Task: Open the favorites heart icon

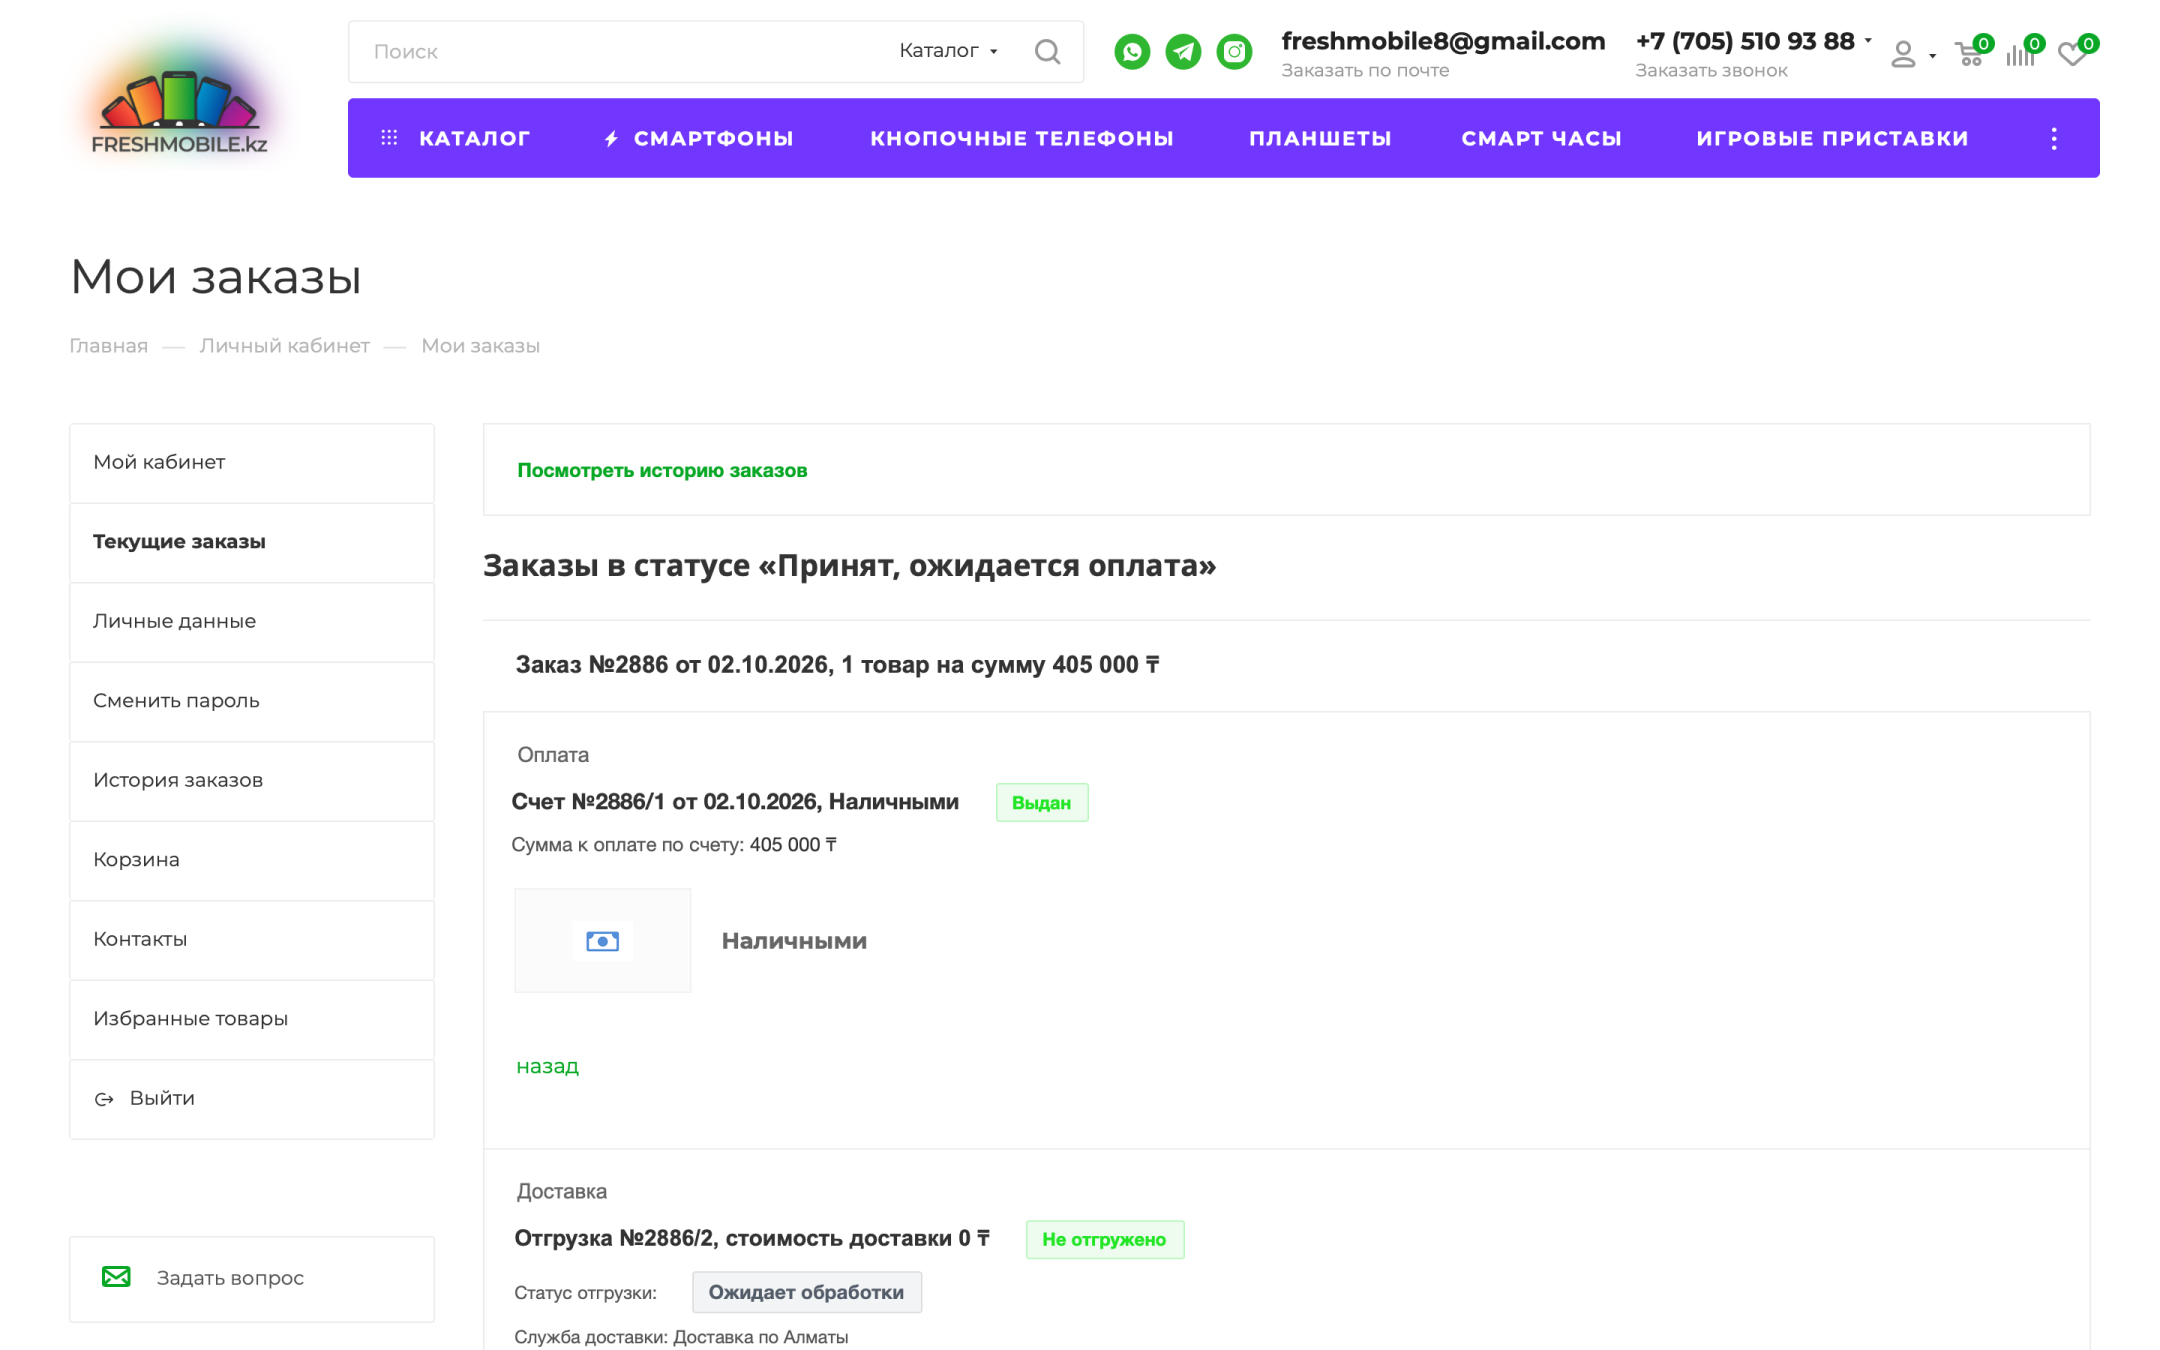Action: pyautogui.click(x=2072, y=54)
